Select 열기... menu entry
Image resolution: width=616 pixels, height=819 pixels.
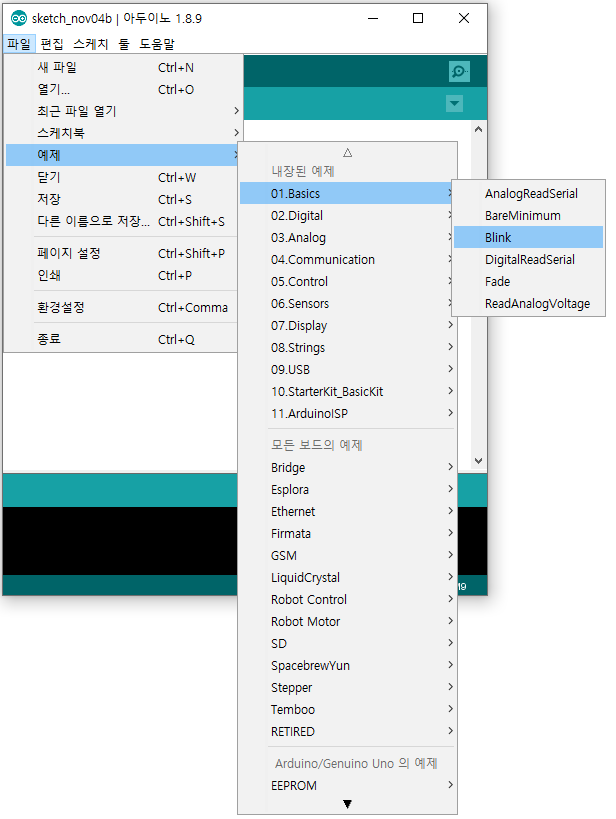[x=124, y=89]
